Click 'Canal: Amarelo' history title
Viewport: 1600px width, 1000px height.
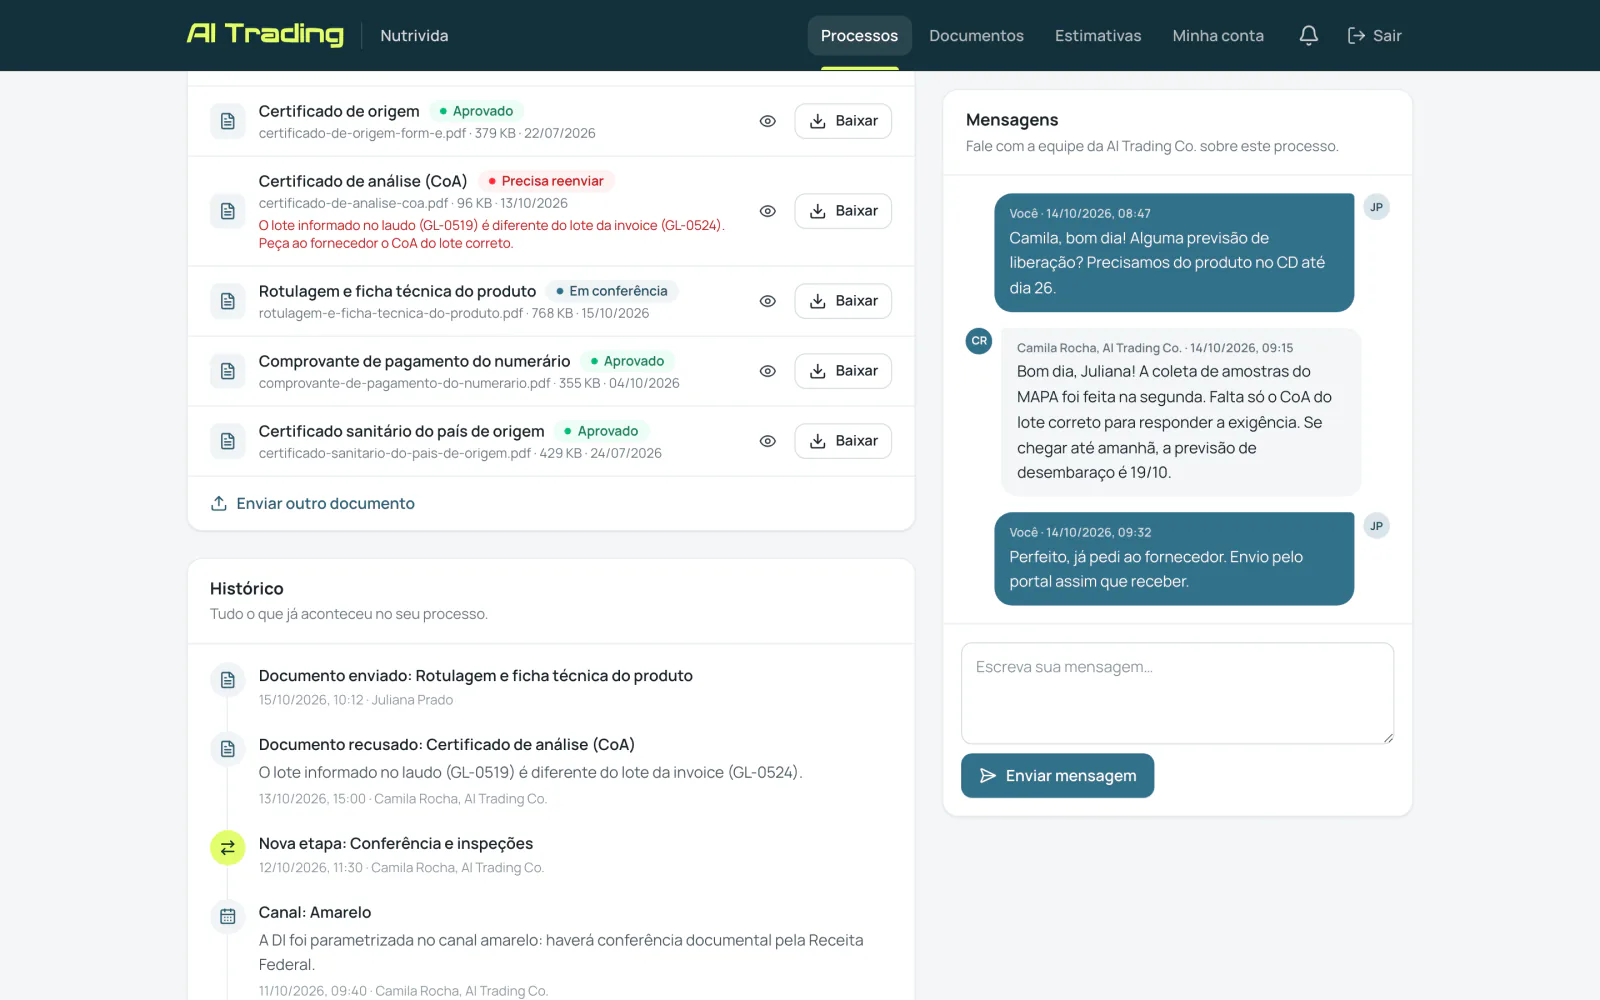tap(315, 913)
